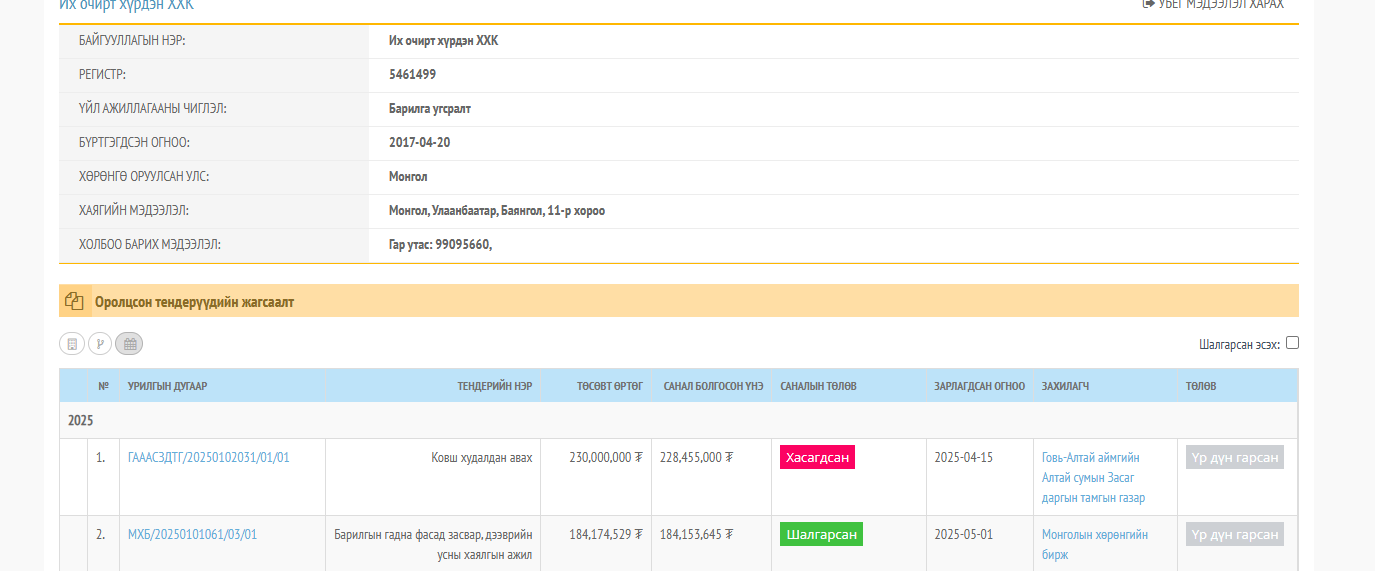Click the ХӨРӨНГӨ ОРУУЛСАН УЛС label
This screenshot has height=571, width=1375.
click(144, 176)
